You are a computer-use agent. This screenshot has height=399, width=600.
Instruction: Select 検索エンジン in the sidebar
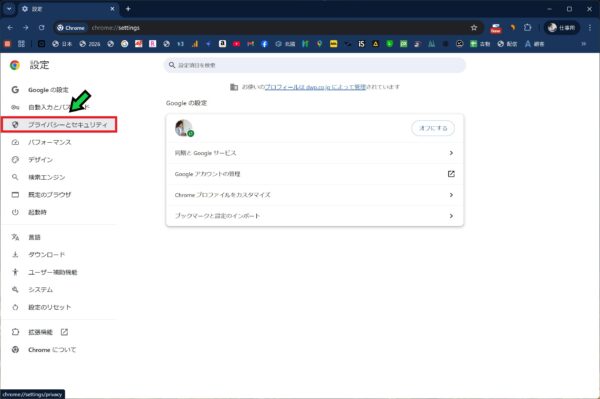[59, 177]
